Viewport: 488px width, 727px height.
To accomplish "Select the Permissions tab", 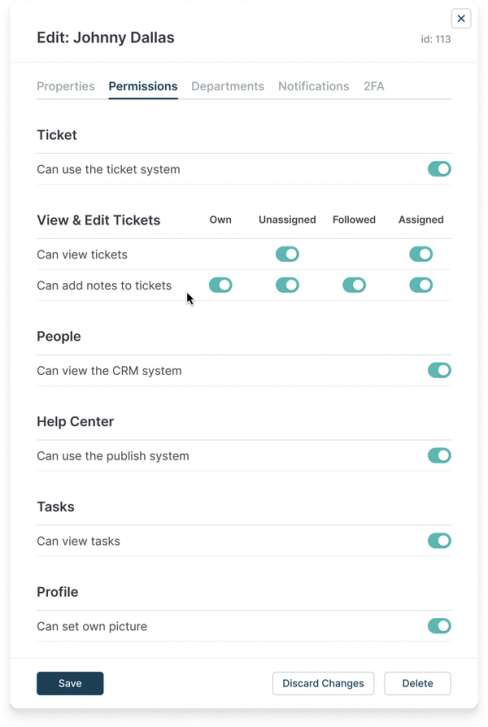I will [143, 86].
